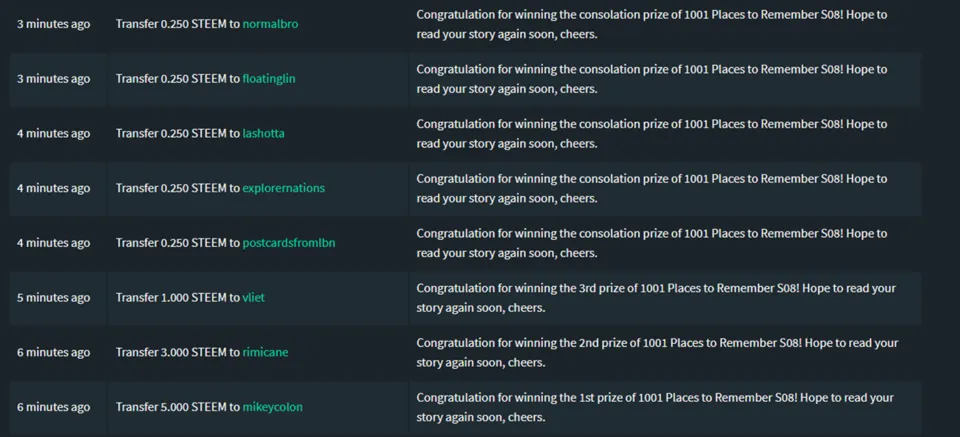Select the consolation memo in floatinglin's row
The height and width of the screenshot is (437, 960).
(x=651, y=79)
